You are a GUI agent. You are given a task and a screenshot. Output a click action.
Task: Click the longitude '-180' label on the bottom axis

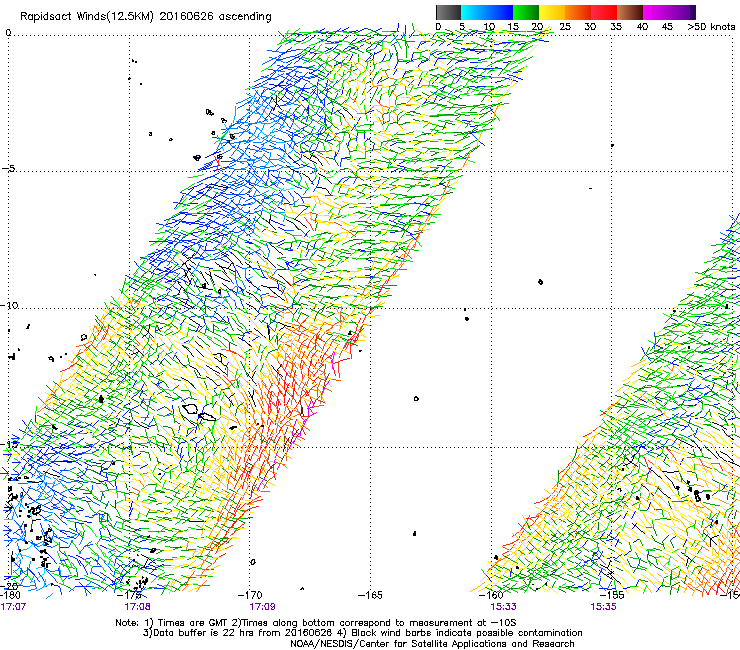coord(11,595)
